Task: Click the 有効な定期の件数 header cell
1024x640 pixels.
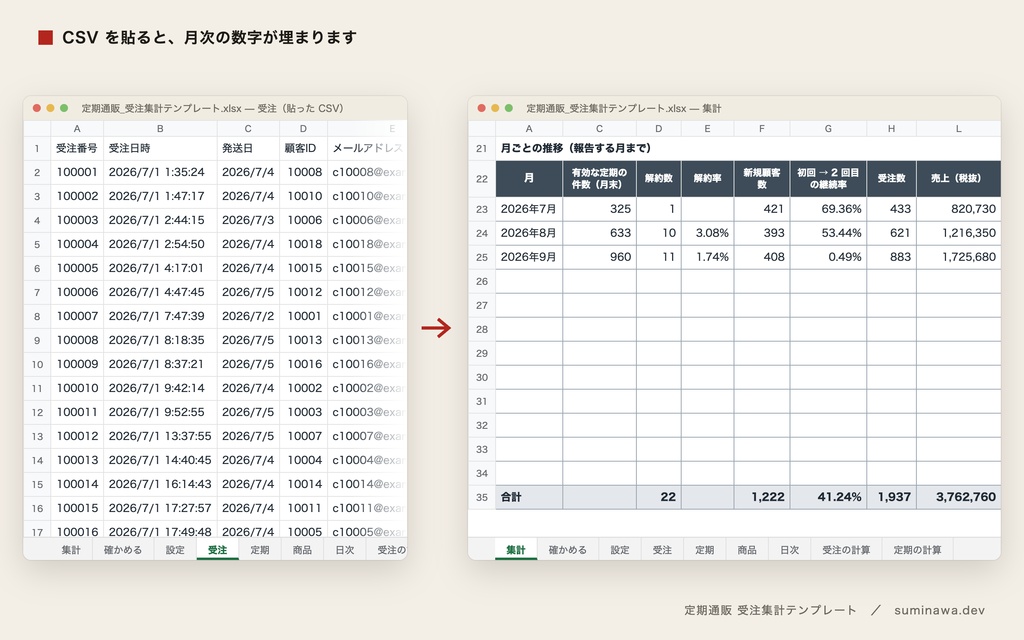Action: click(600, 178)
